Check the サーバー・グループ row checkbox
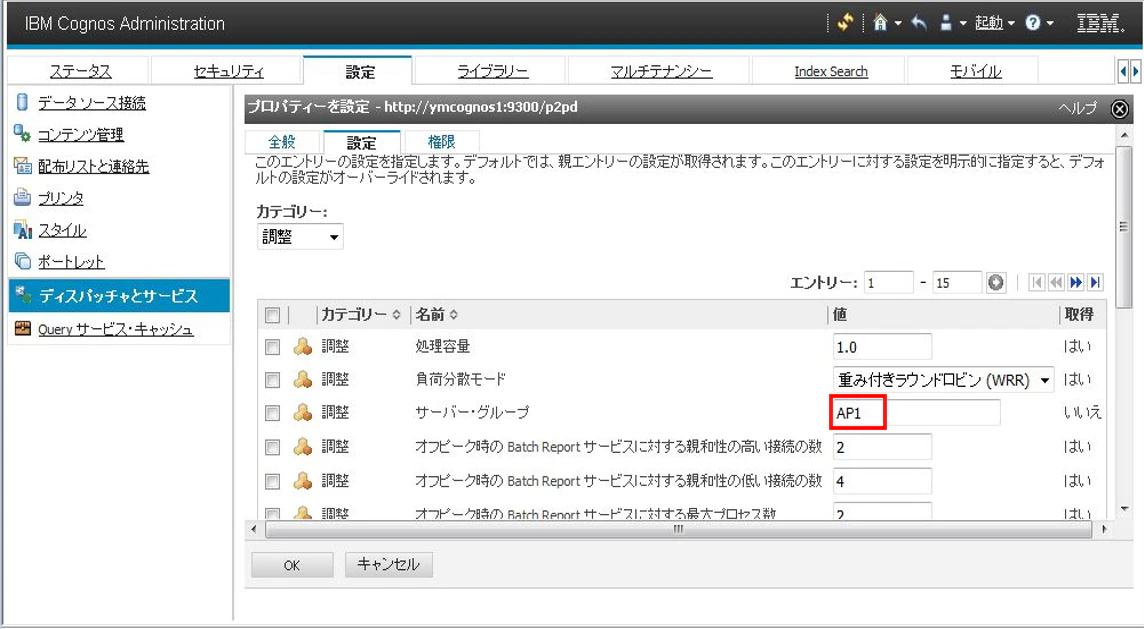The height and width of the screenshot is (629, 1144). click(x=272, y=413)
